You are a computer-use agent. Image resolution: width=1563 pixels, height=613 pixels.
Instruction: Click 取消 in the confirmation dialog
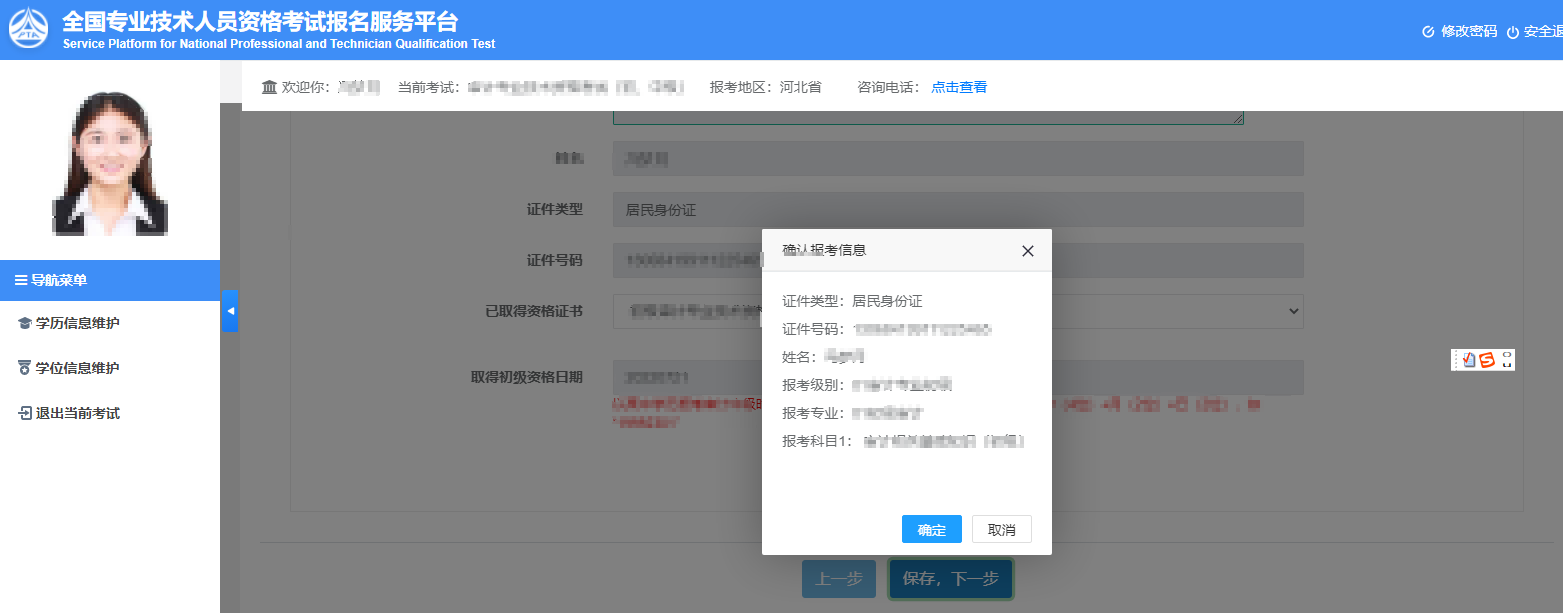click(1001, 530)
